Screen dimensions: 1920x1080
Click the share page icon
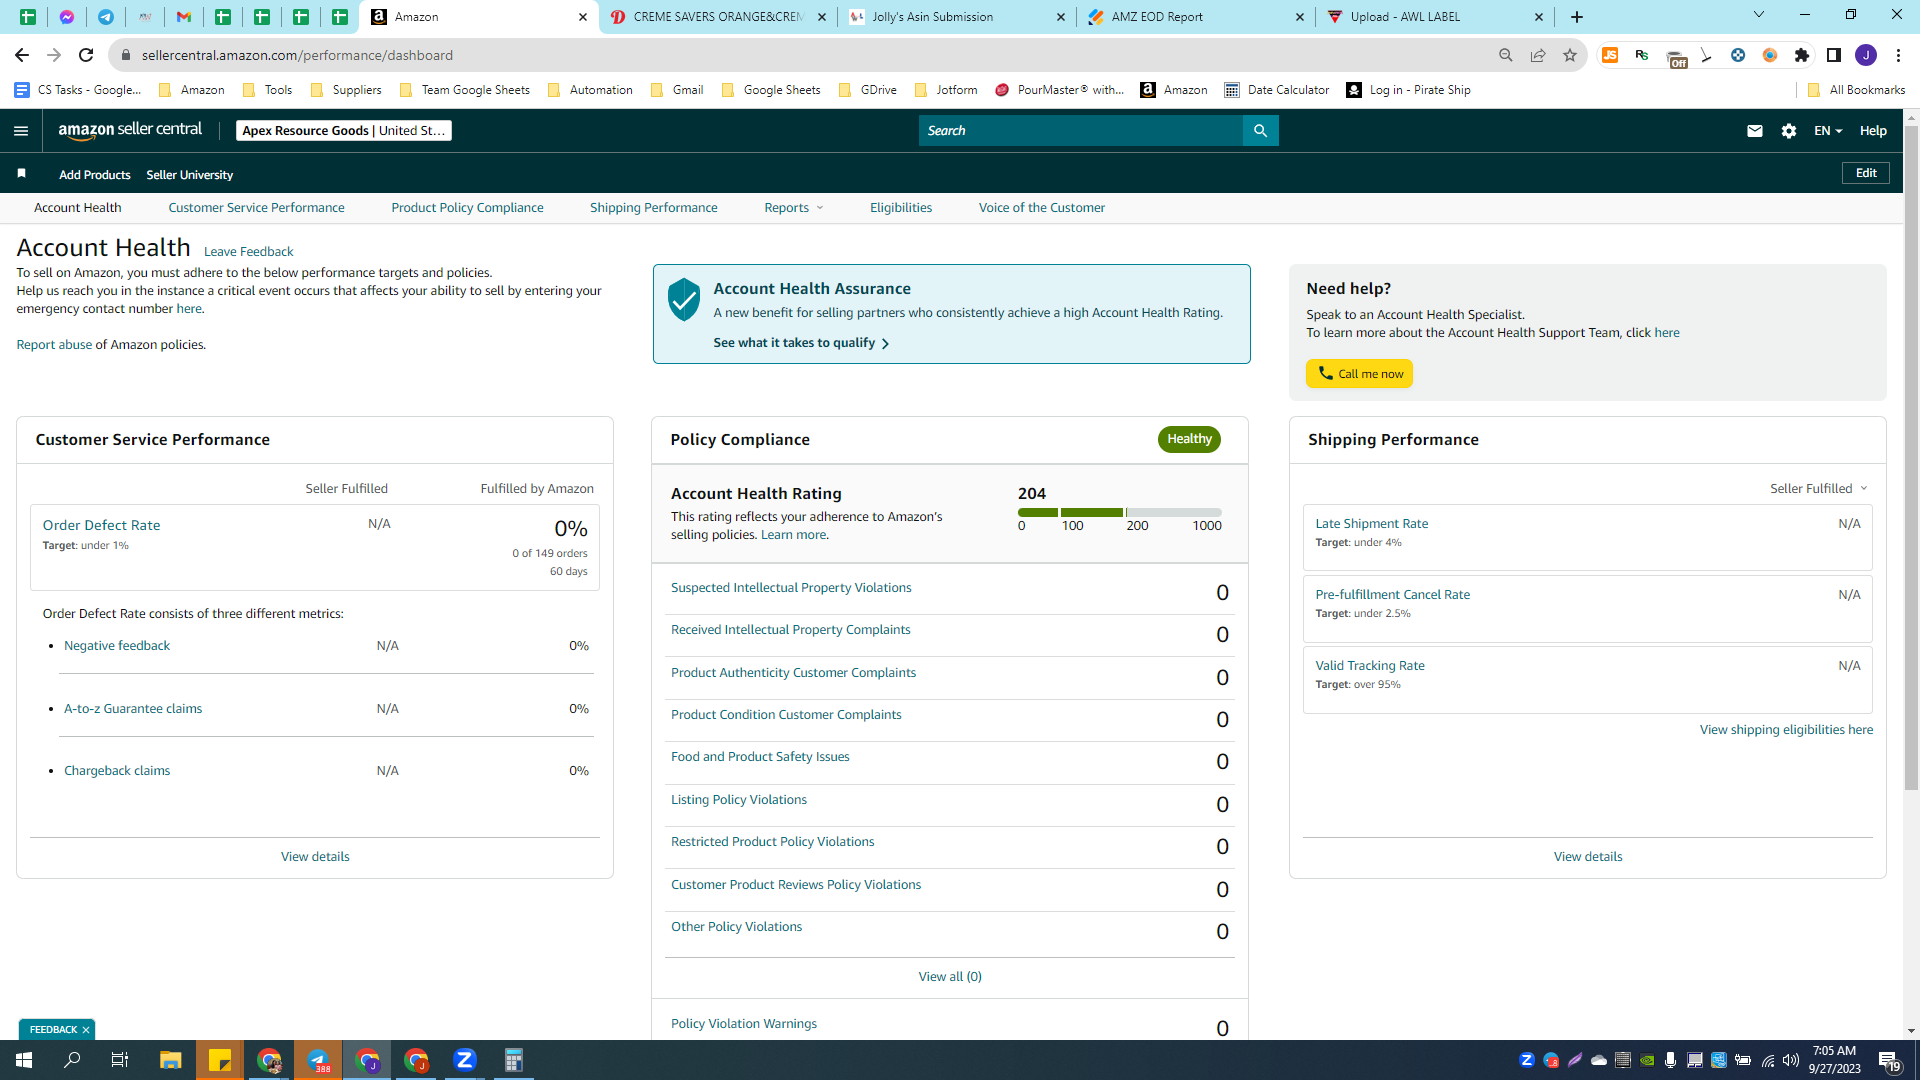coord(1538,55)
